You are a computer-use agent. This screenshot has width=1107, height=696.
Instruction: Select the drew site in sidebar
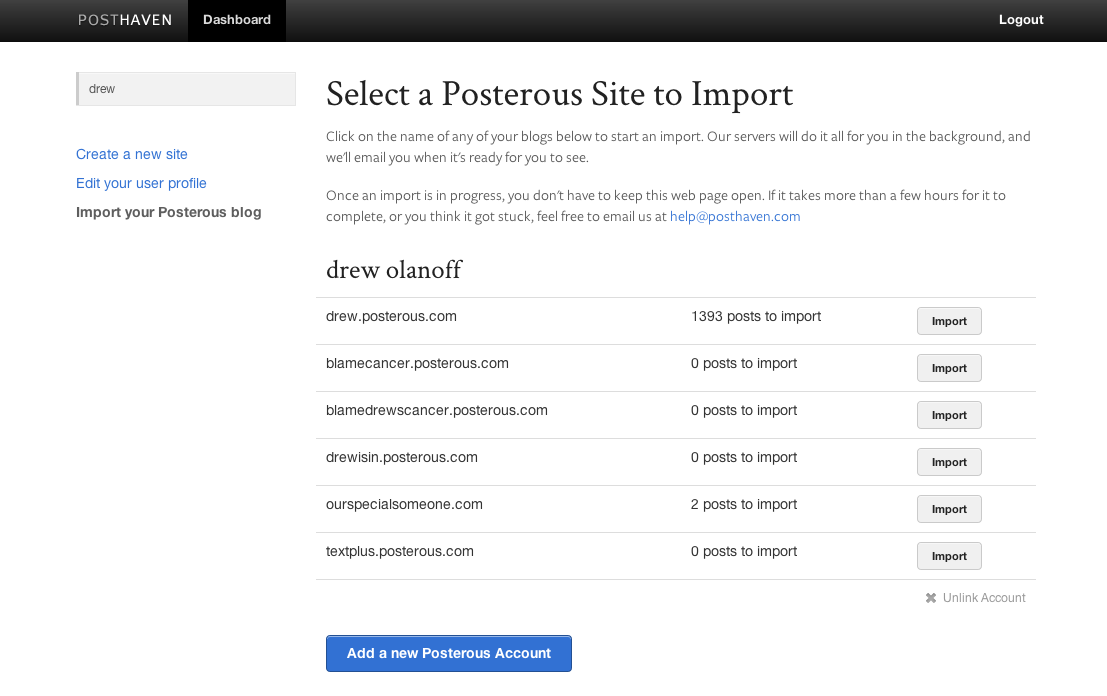click(186, 89)
